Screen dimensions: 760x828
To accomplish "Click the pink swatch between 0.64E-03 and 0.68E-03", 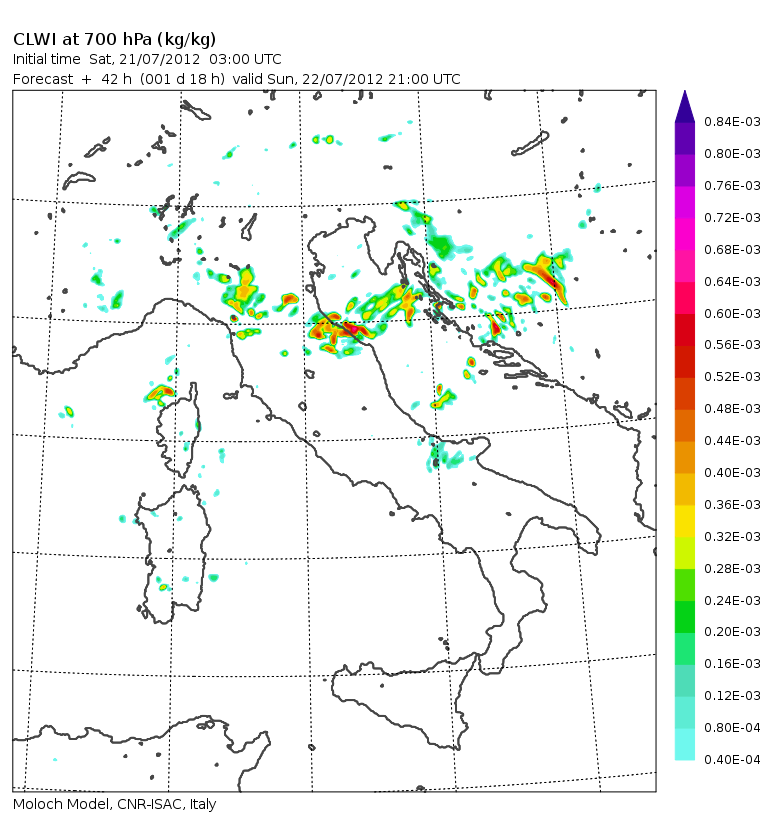I will click(x=684, y=266).
